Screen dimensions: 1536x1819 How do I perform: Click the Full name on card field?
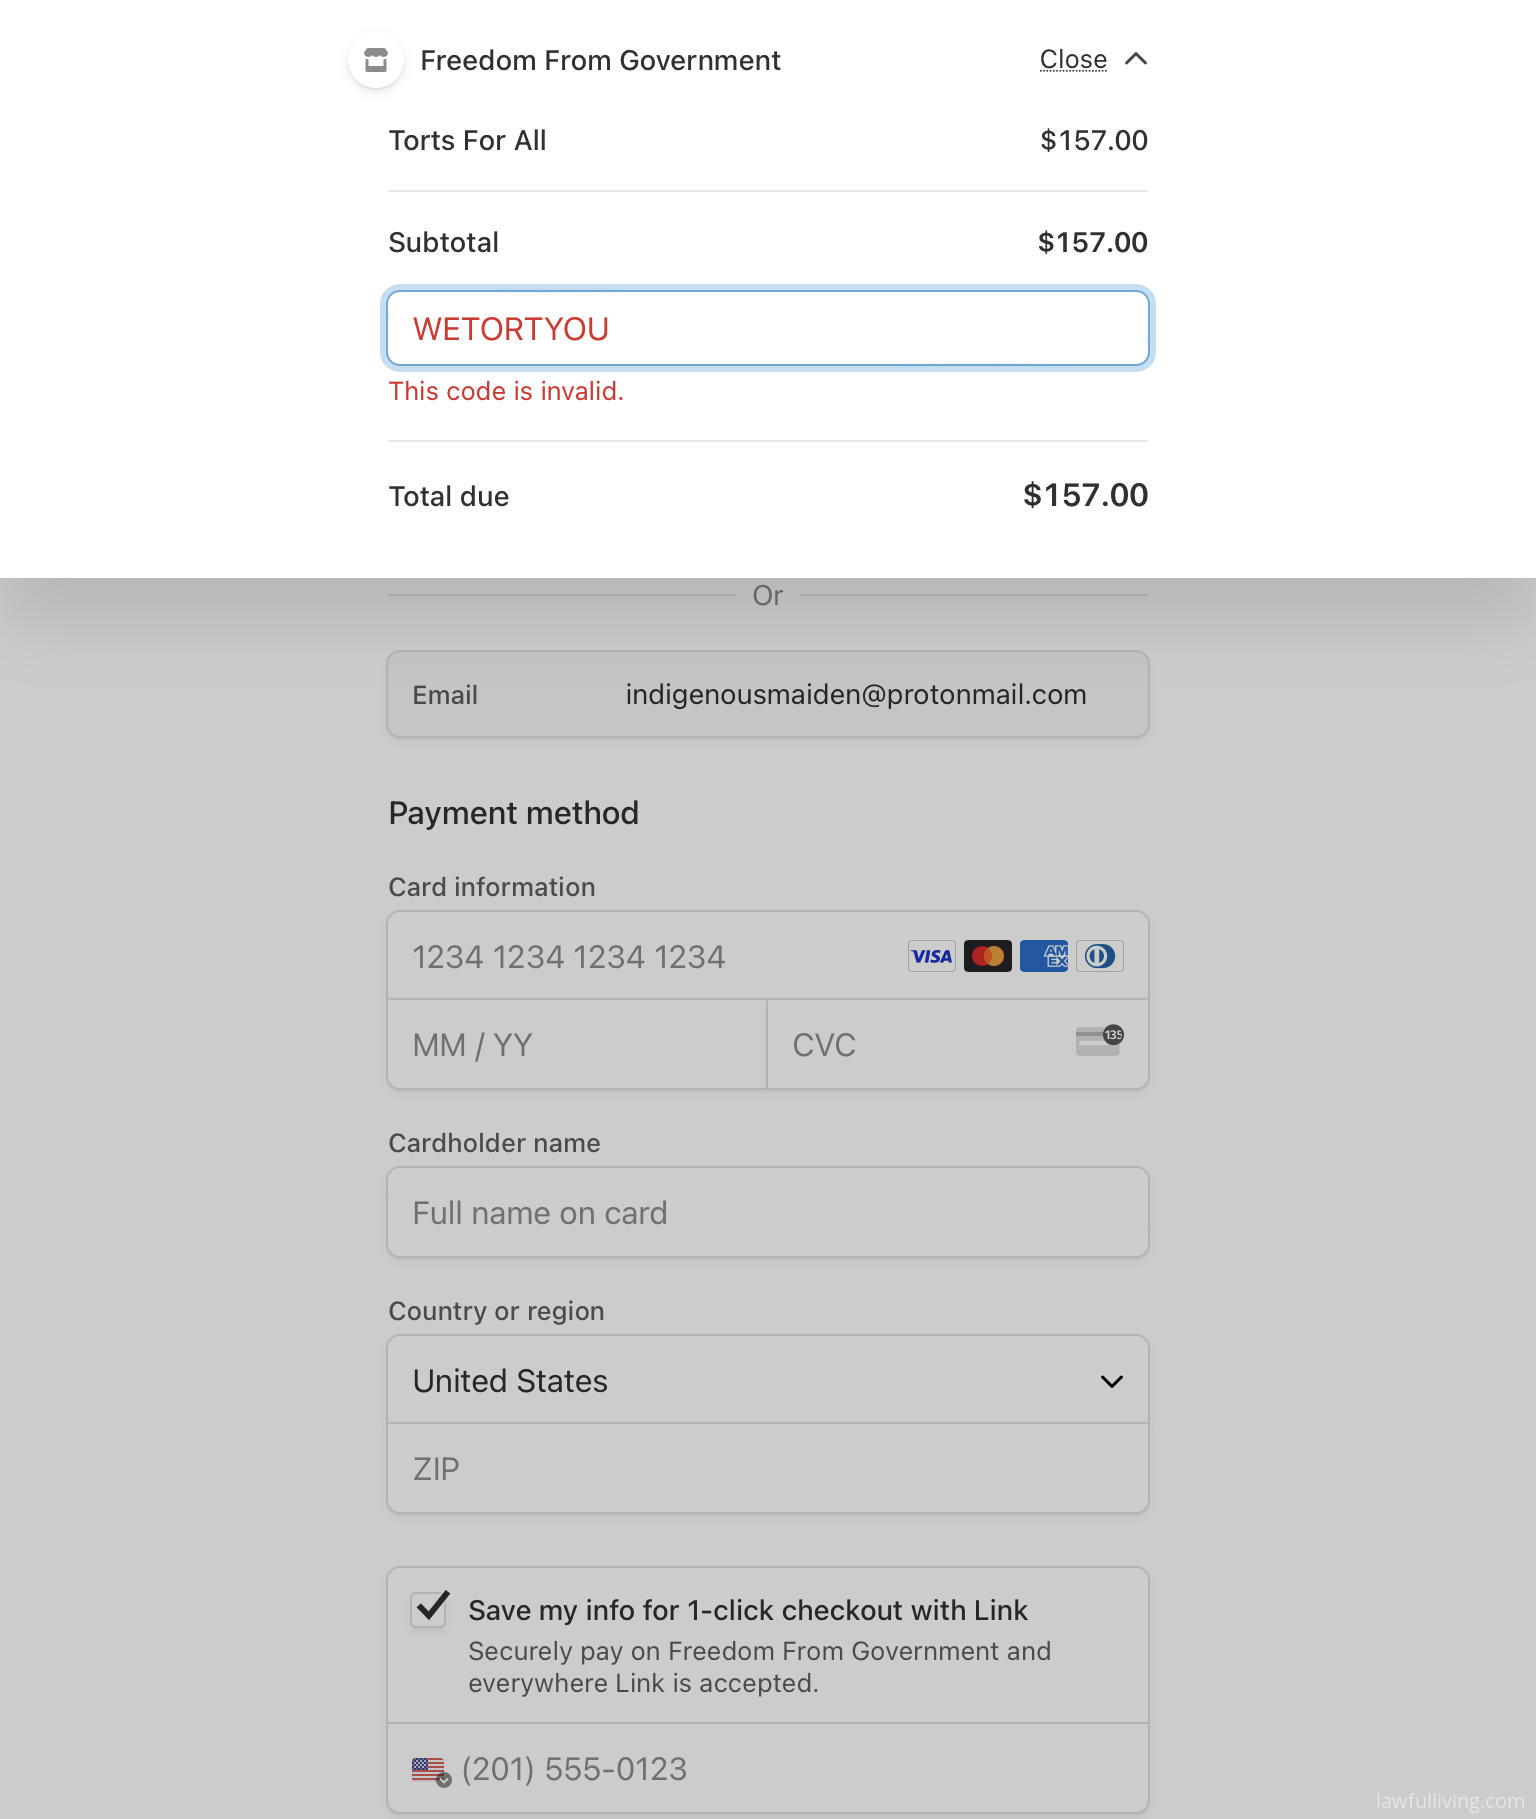[768, 1213]
